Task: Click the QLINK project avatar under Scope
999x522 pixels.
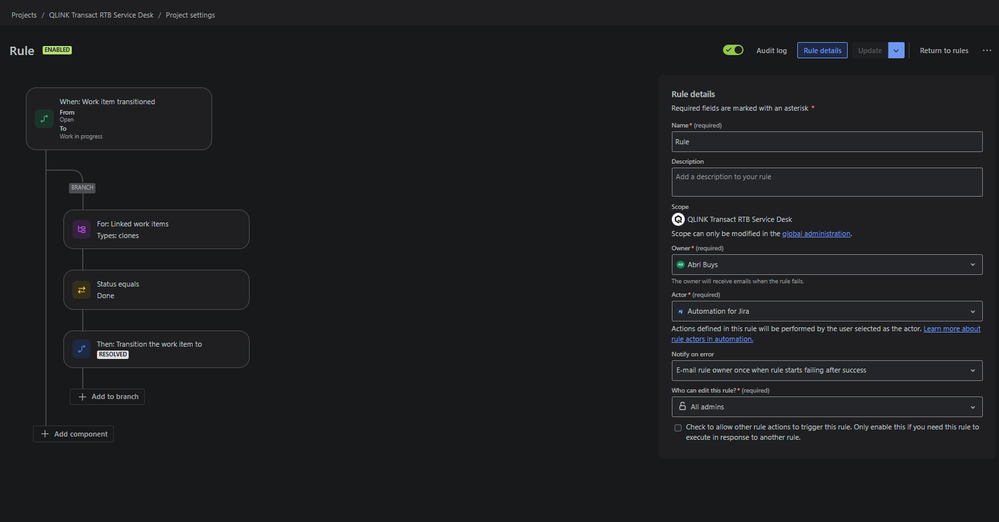Action: tap(678, 219)
